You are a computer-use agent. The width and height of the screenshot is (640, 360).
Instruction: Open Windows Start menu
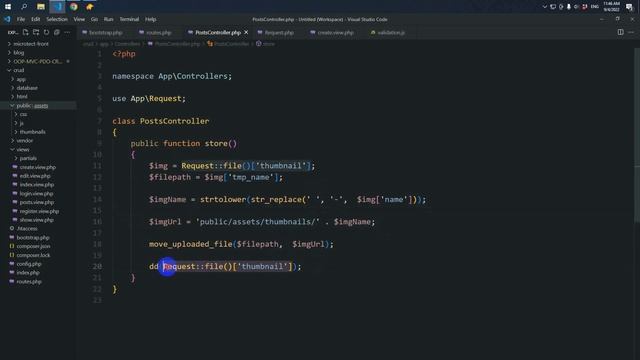8,7
